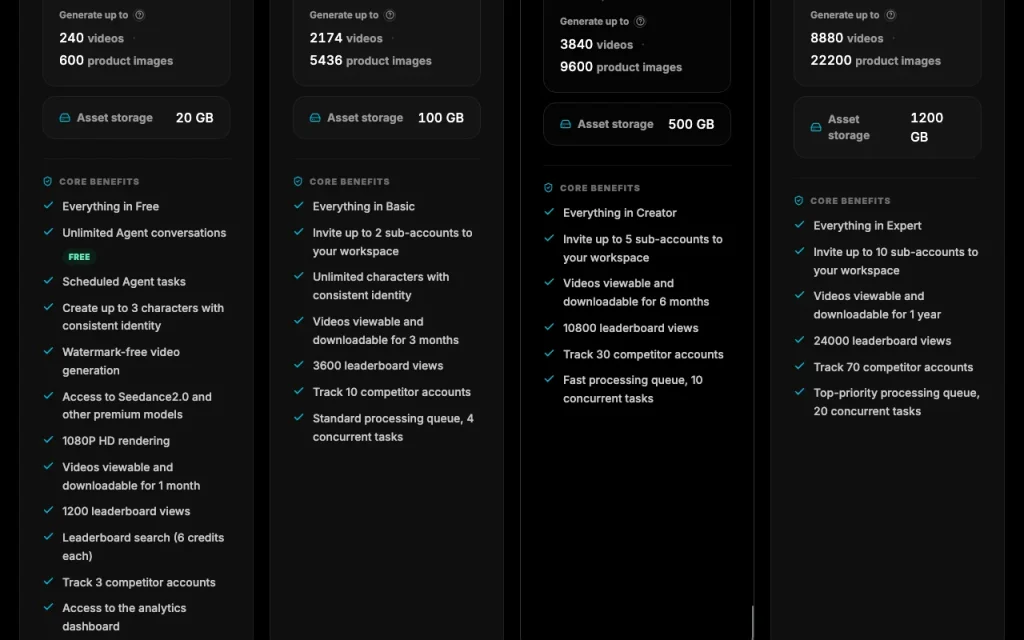The height and width of the screenshot is (640, 1024).
Task: Click 'Everything in Expert' benefit
Action: pos(867,226)
